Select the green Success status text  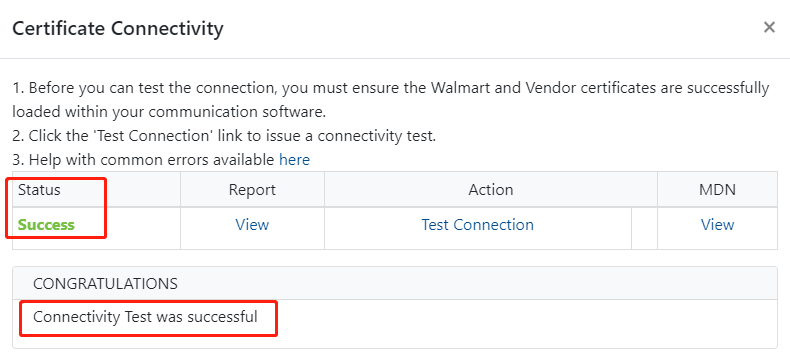46,225
